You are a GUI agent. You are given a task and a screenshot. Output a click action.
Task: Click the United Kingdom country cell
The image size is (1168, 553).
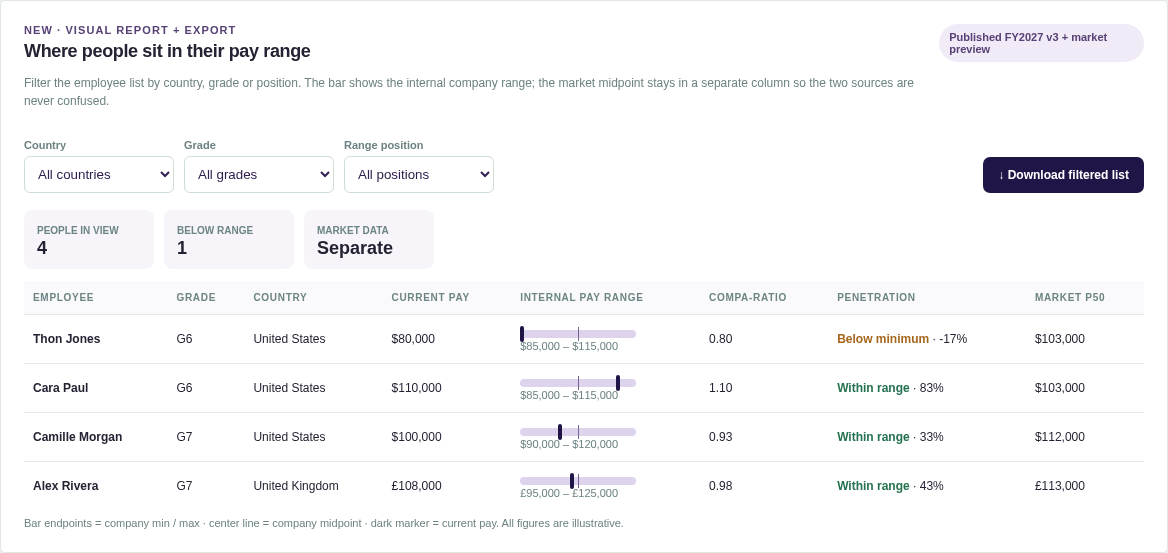[x=296, y=487]
